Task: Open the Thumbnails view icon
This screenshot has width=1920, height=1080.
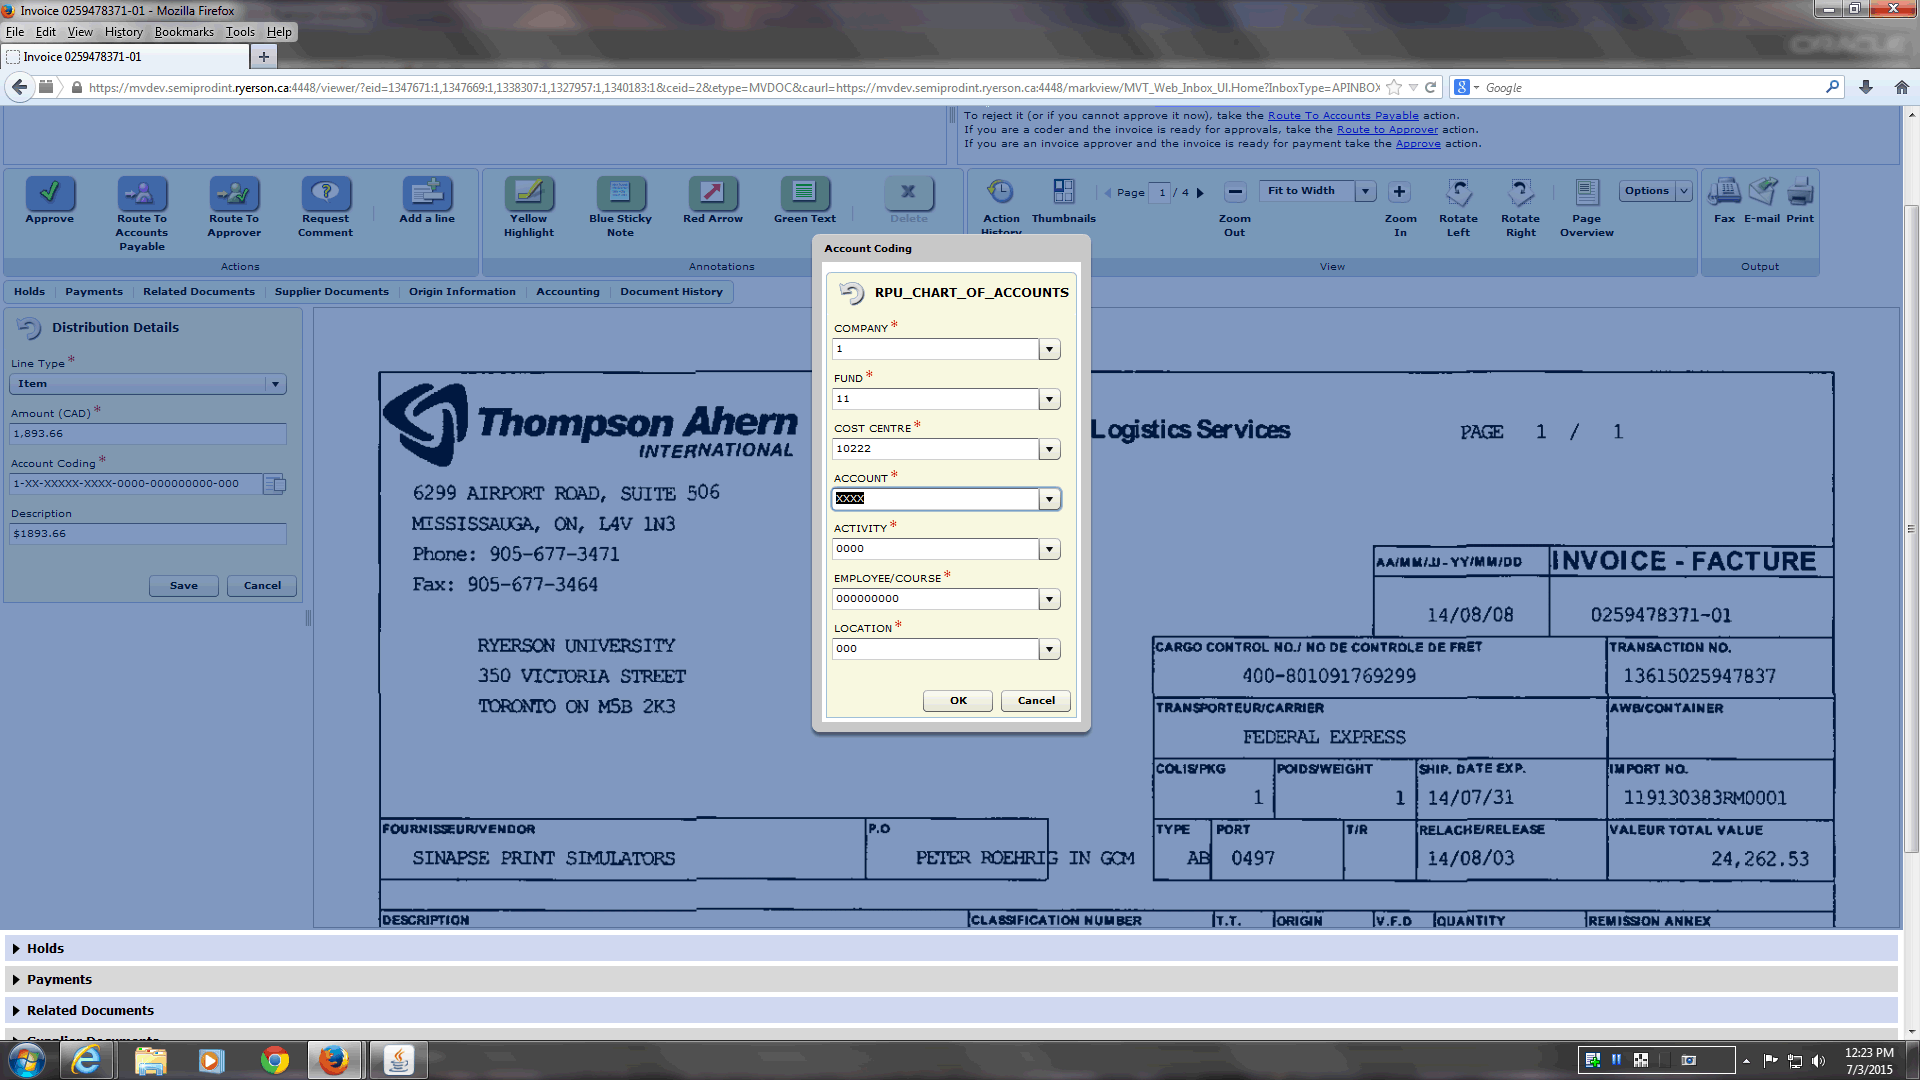Action: pos(1063,192)
